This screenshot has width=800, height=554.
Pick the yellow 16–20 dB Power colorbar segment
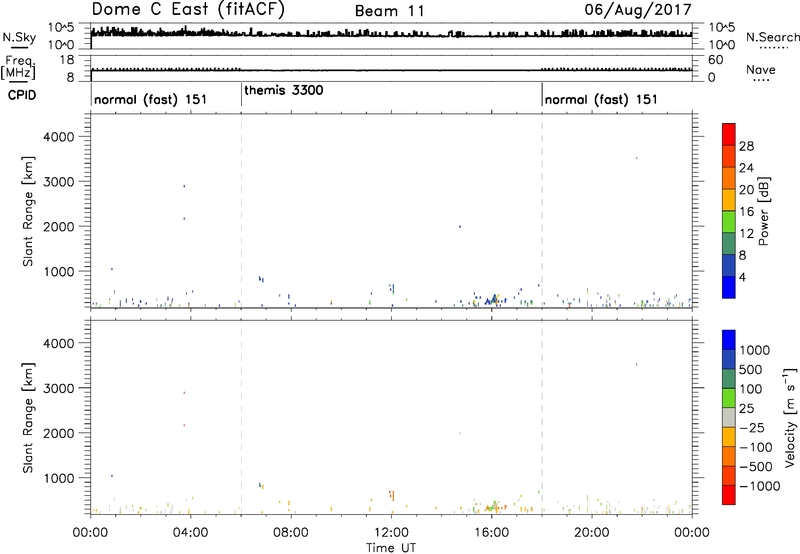tap(729, 199)
